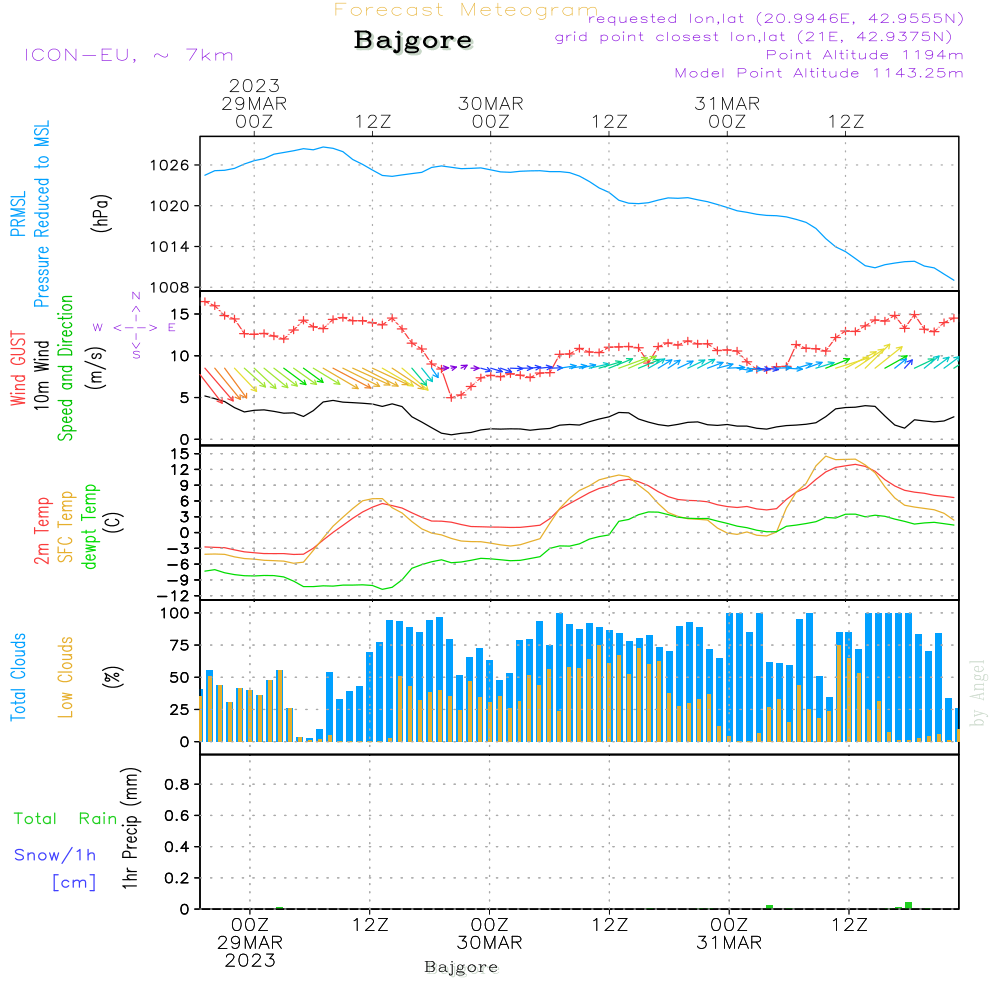The image size is (1000, 1000).
Task: Click the '(hPa)' unit label
Action: coord(101,213)
